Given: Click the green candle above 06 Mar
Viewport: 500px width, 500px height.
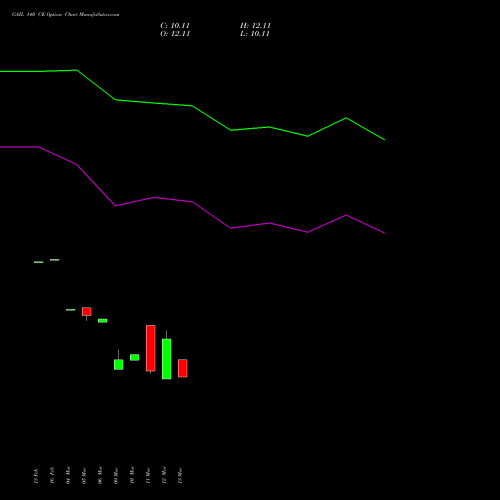Looking at the screenshot, I should (103, 321).
